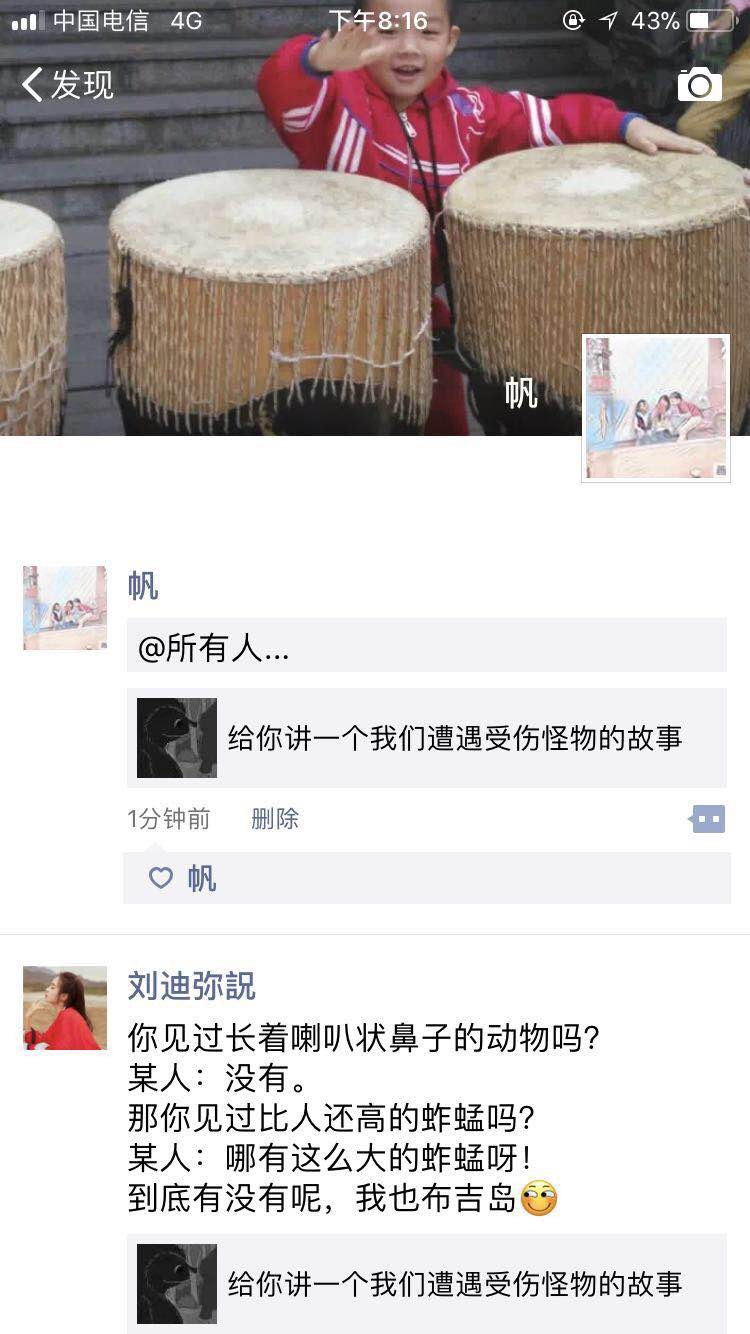Open 帆's avatar beside the first post
Screen dimensions: 750x1334
(65, 608)
